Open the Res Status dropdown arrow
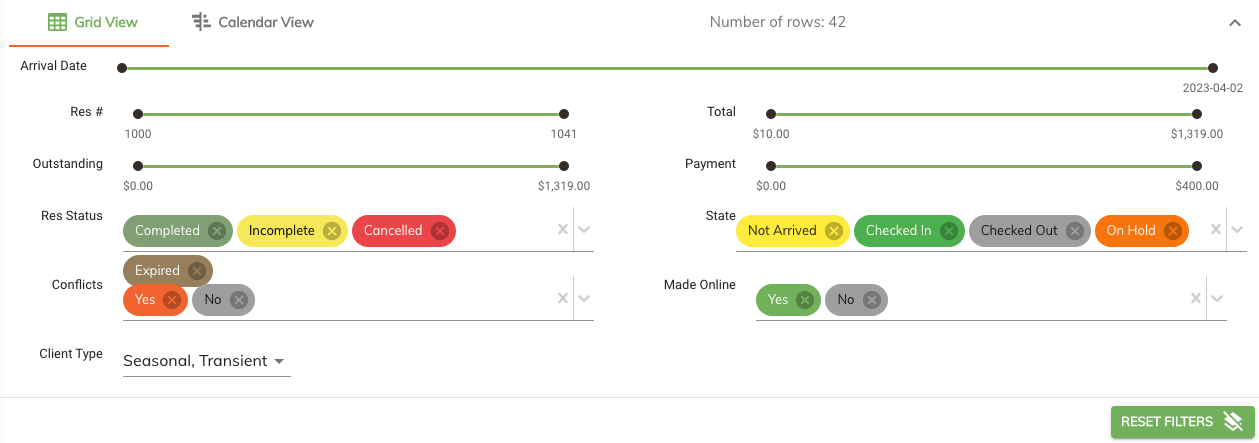Screen dimensions: 1259x443 585,230
